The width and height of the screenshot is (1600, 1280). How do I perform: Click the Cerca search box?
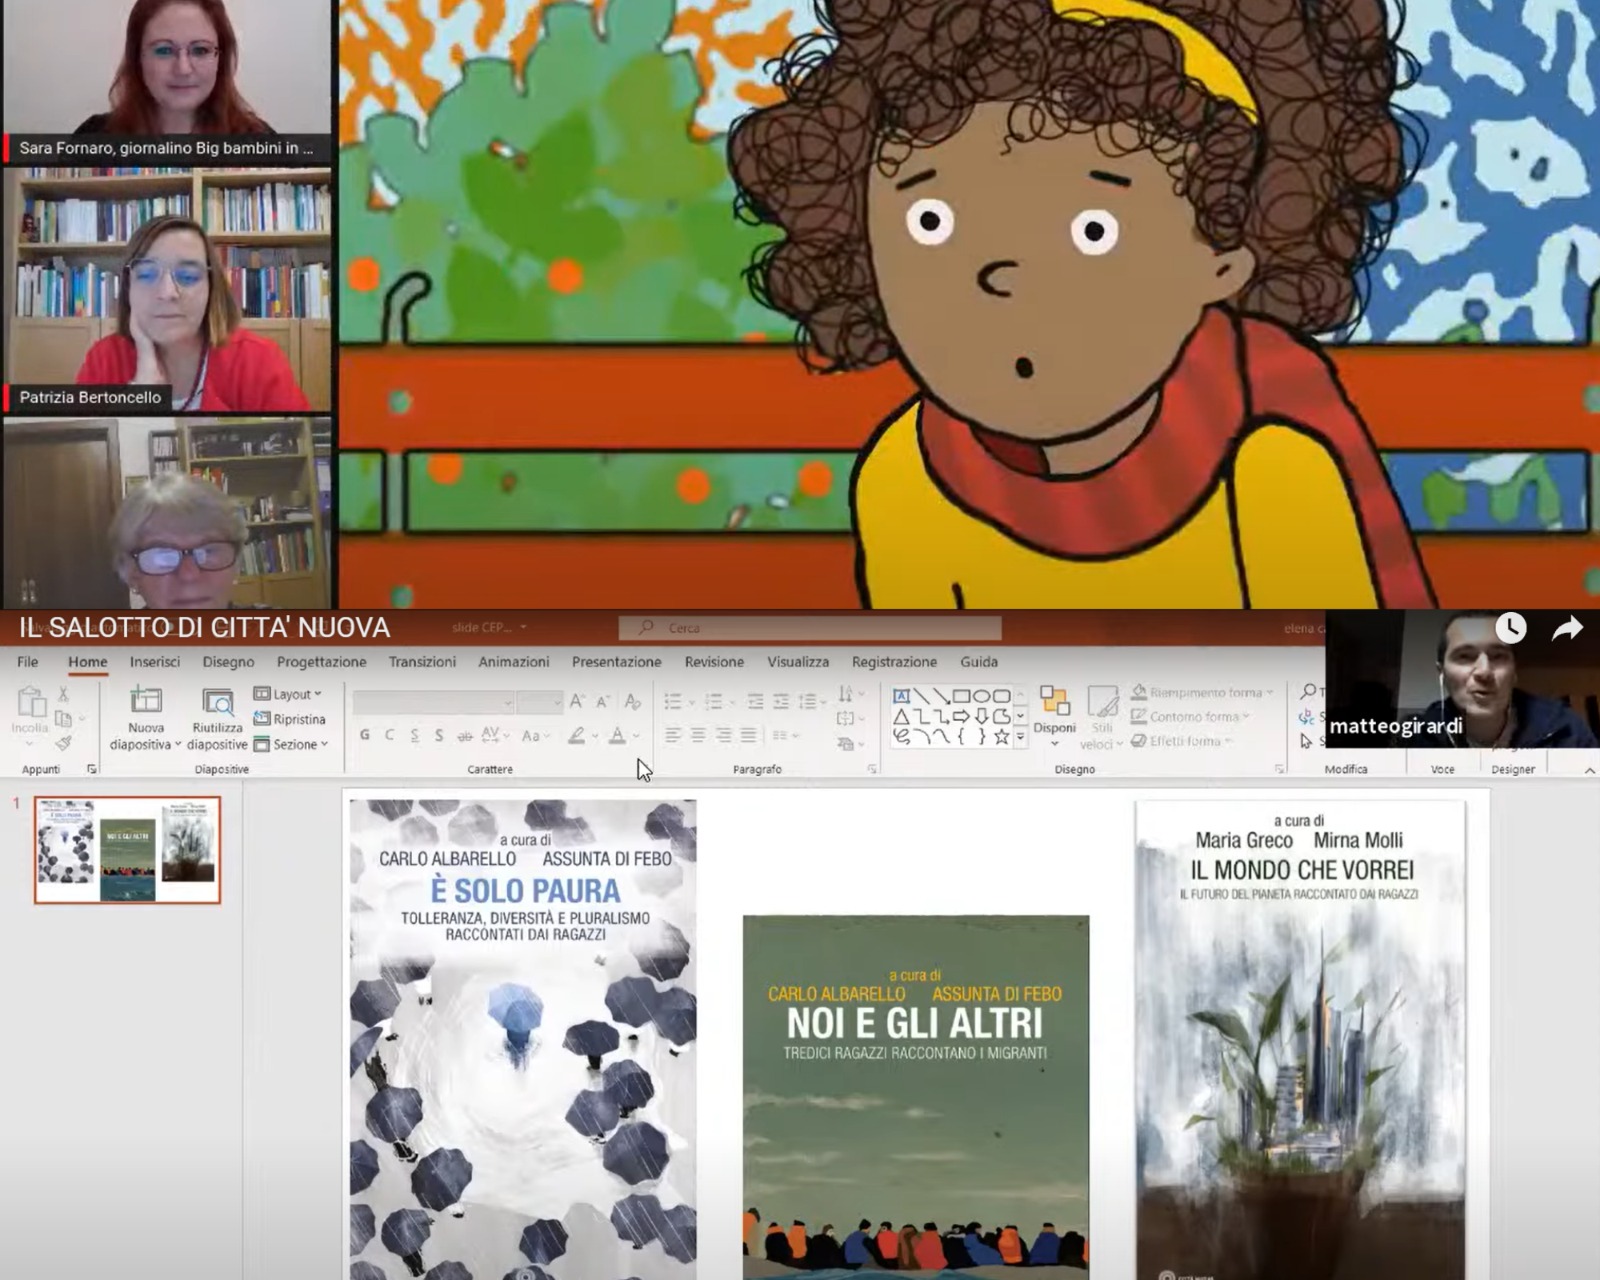click(810, 628)
